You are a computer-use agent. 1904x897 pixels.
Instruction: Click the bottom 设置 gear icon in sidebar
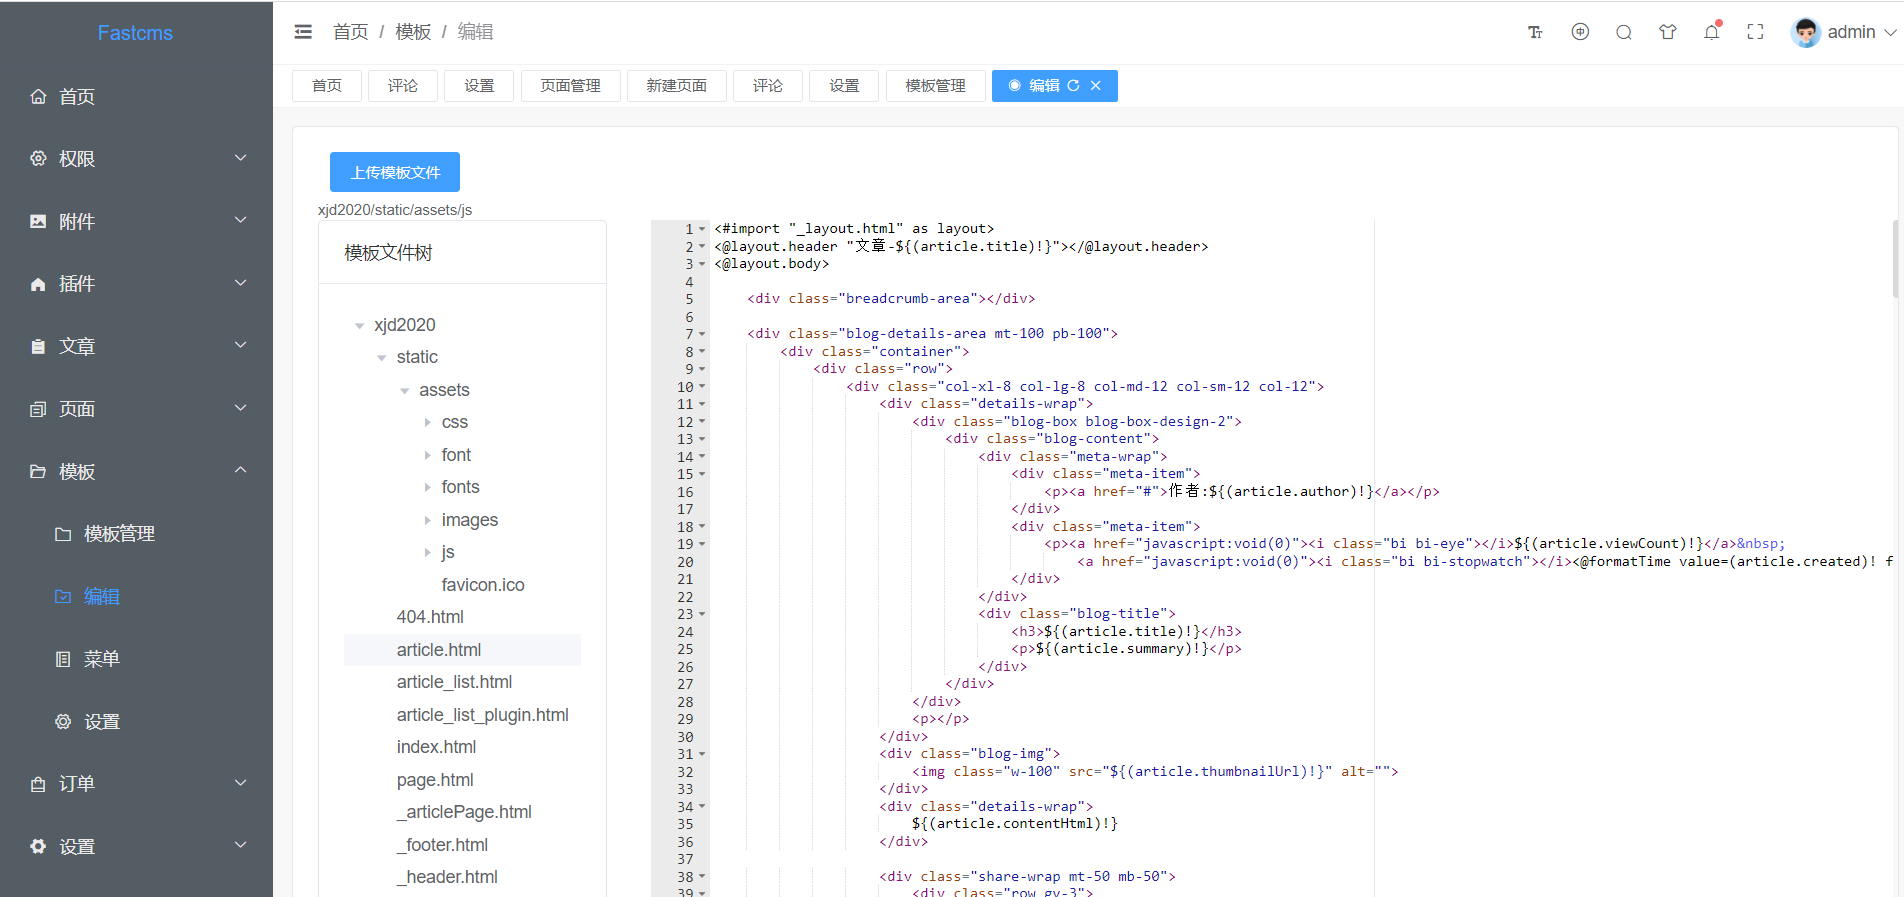click(x=38, y=846)
